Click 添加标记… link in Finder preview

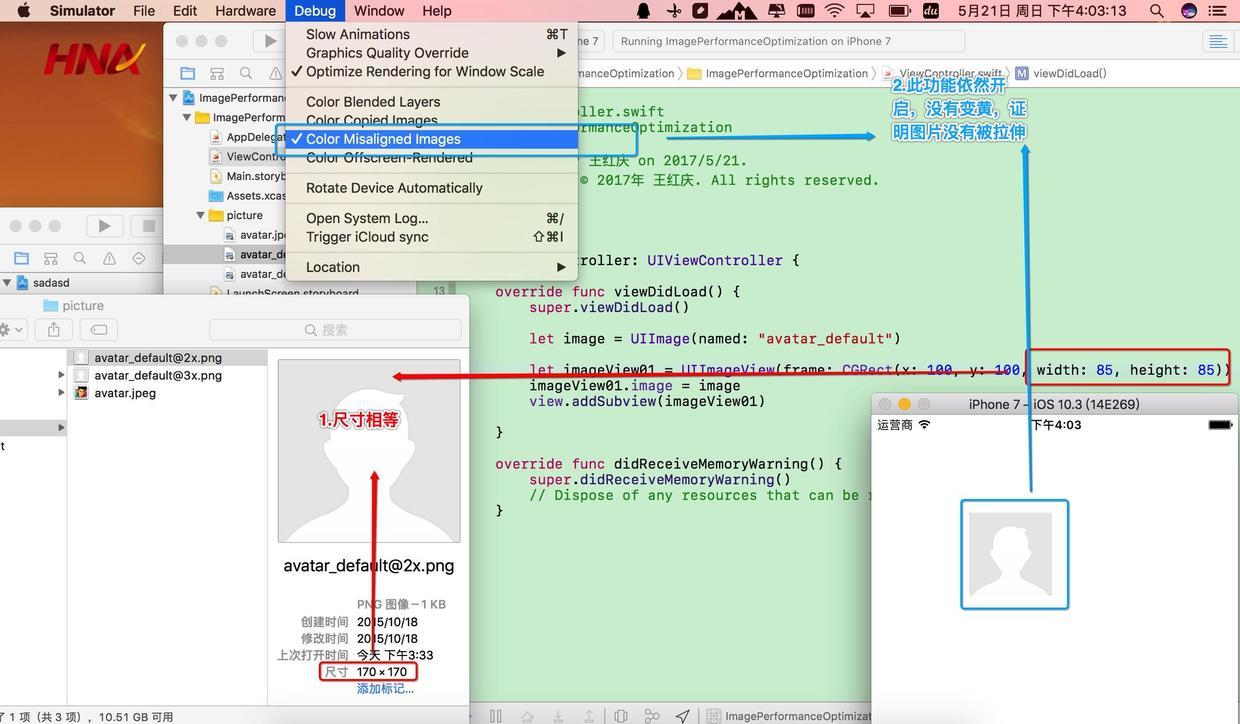[385, 688]
